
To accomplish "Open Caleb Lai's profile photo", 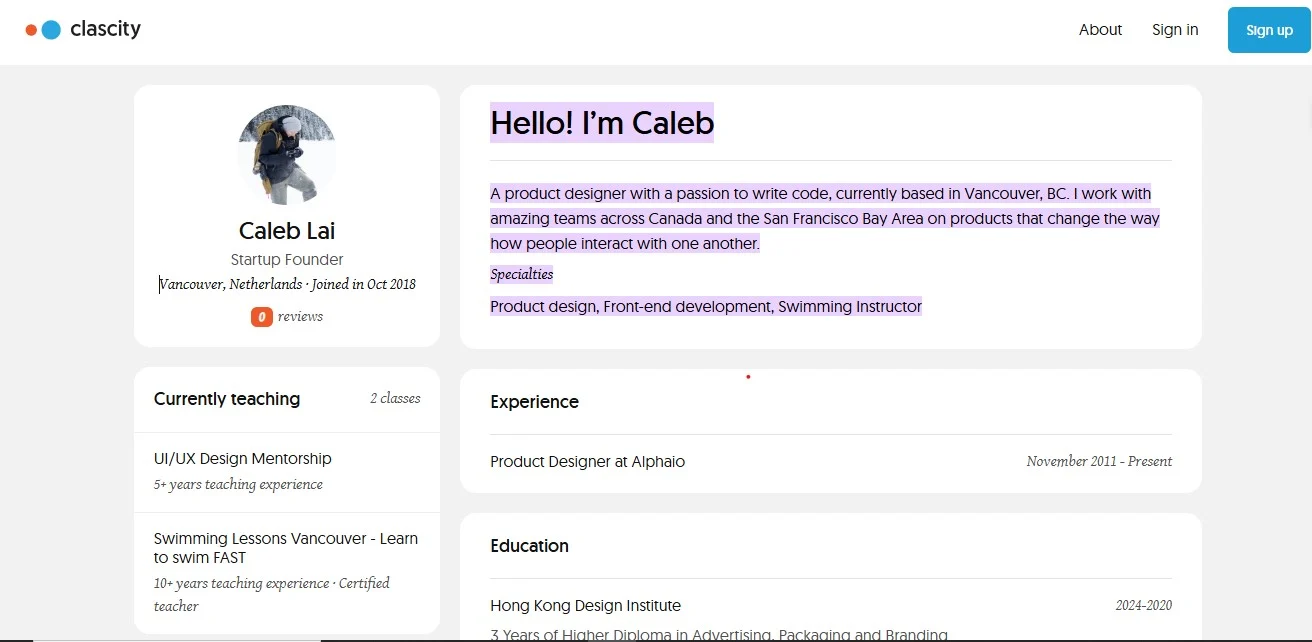I will point(287,154).
